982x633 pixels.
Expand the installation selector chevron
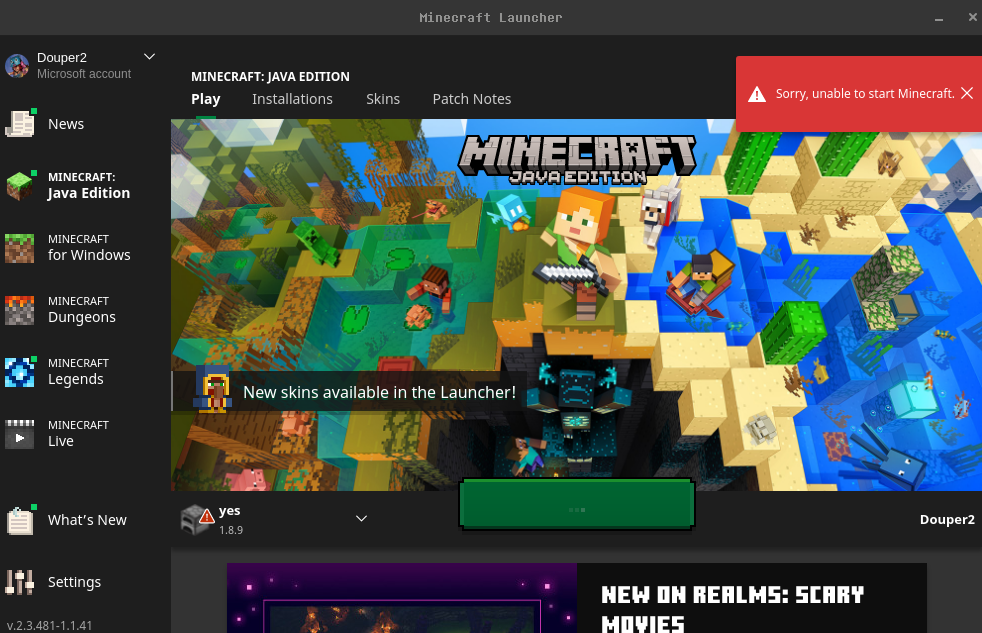click(361, 518)
